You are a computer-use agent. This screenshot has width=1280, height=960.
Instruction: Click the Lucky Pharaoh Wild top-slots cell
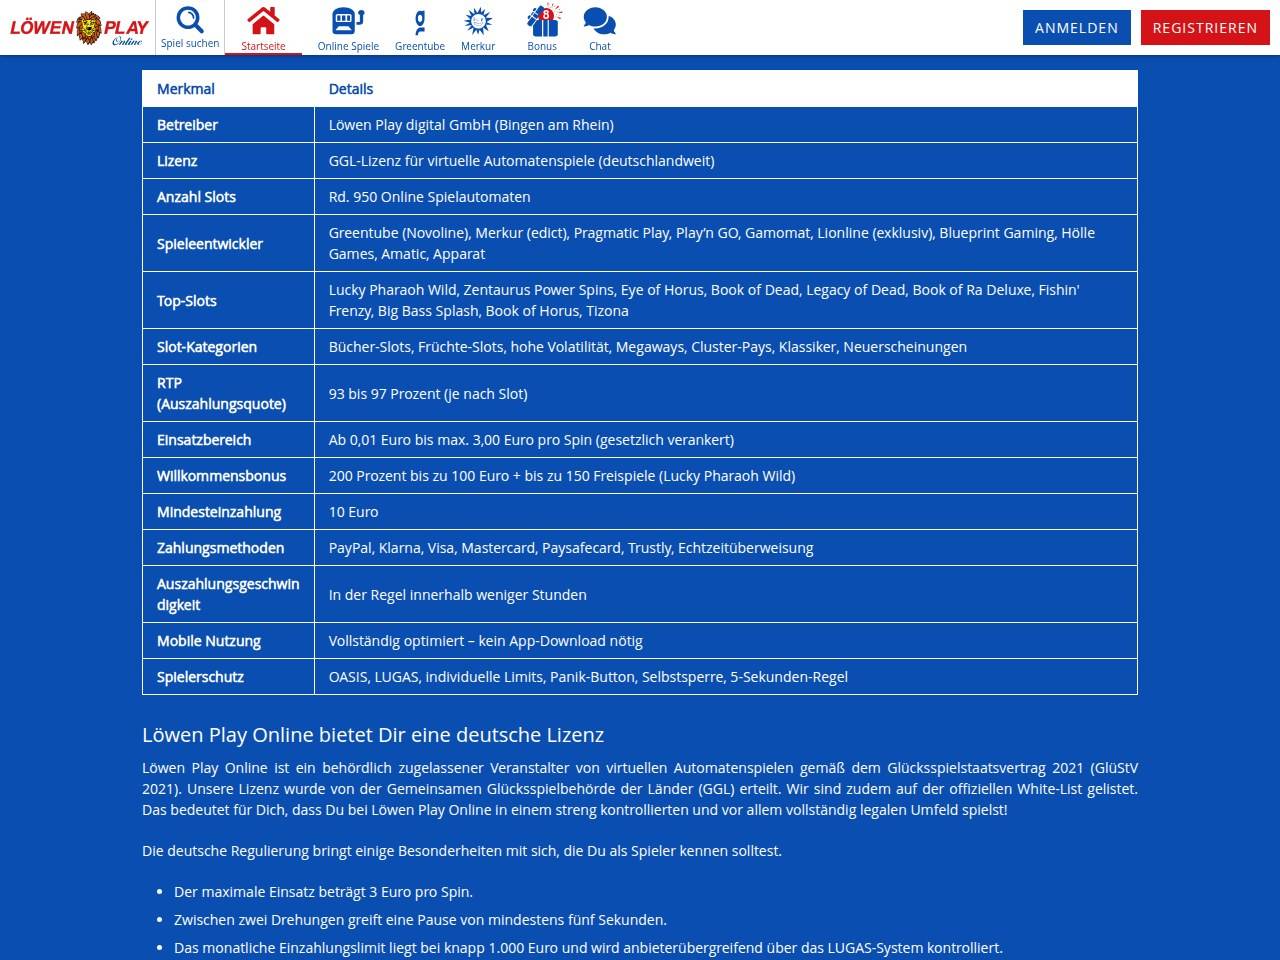tap(725, 300)
